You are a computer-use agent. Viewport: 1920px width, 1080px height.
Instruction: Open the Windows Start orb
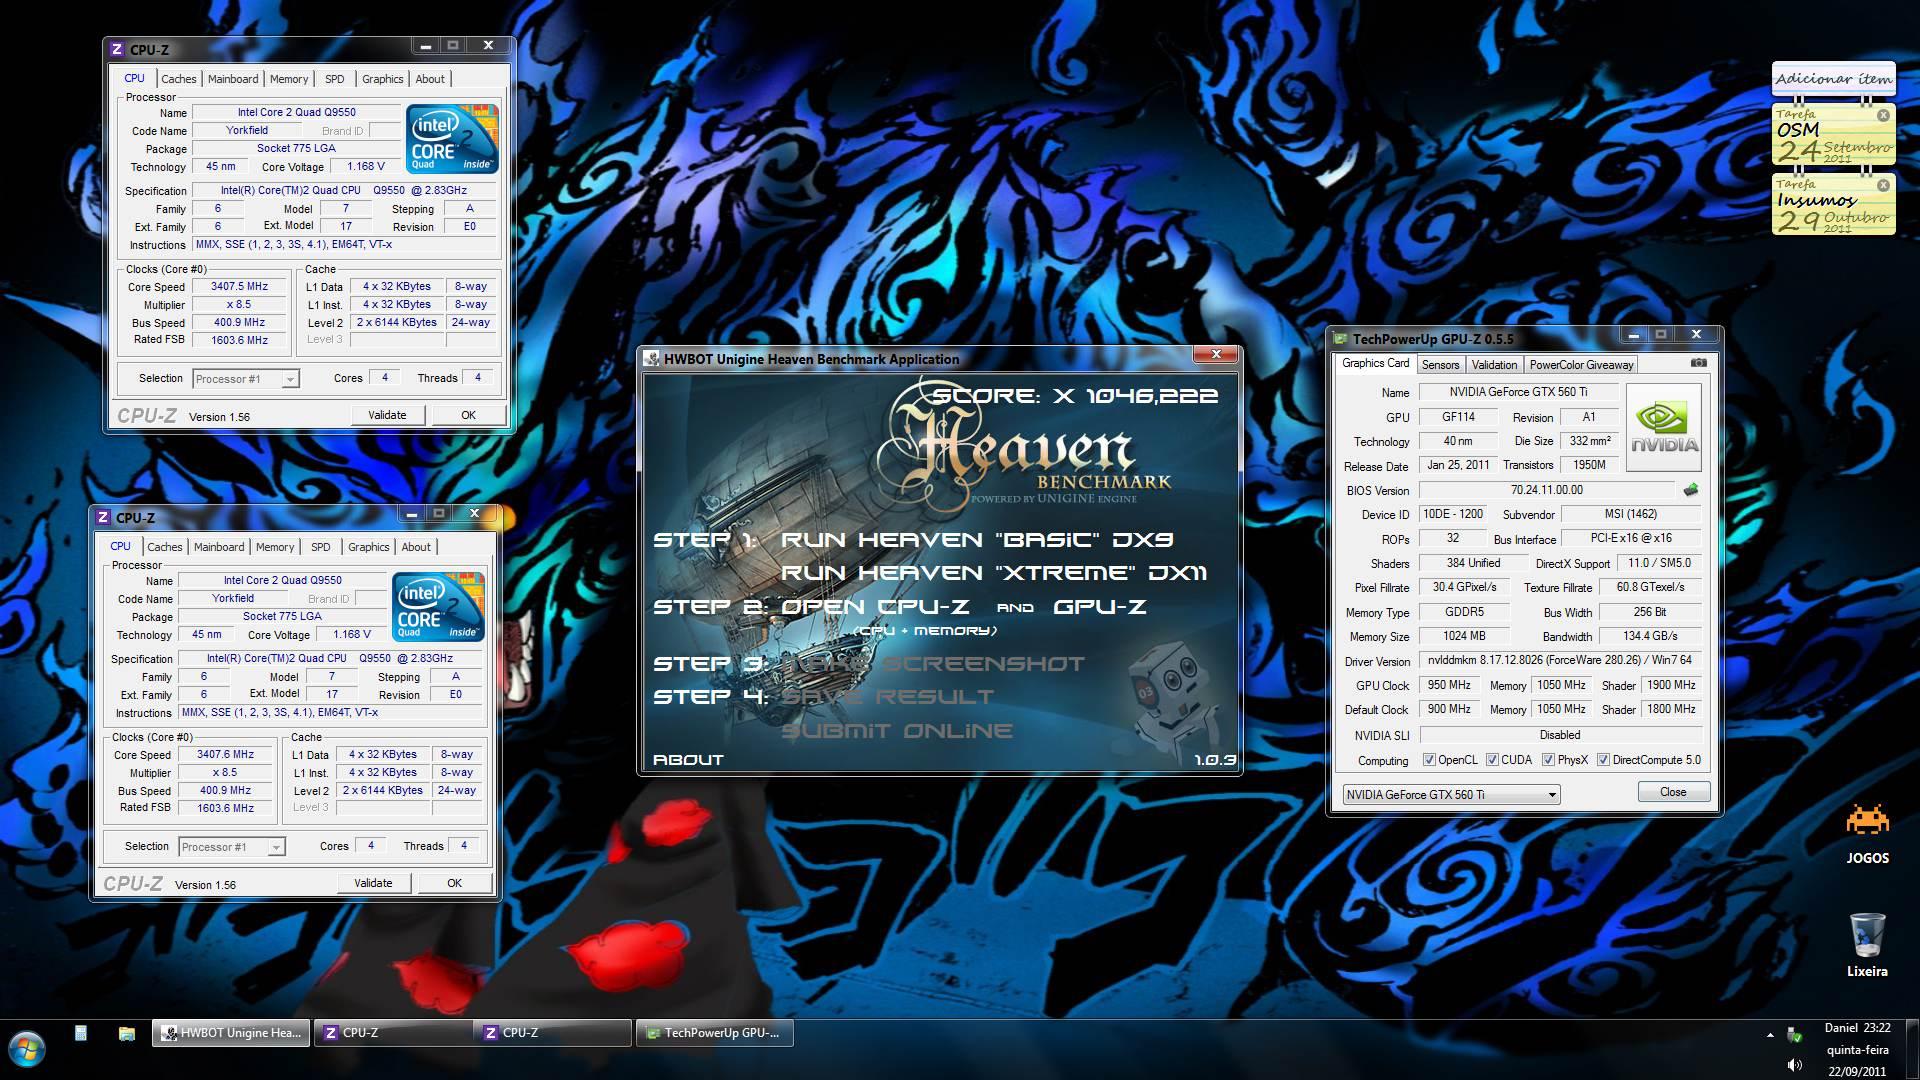[x=27, y=1048]
